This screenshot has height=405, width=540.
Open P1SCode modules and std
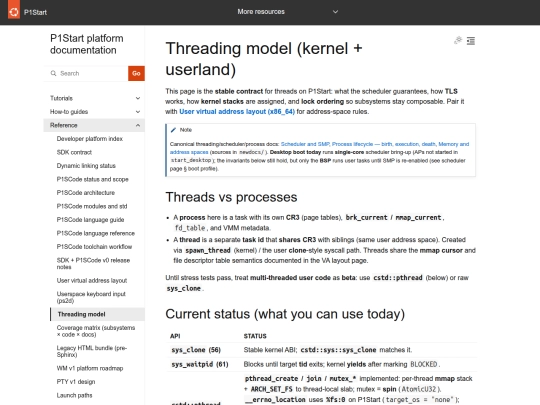coord(92,206)
